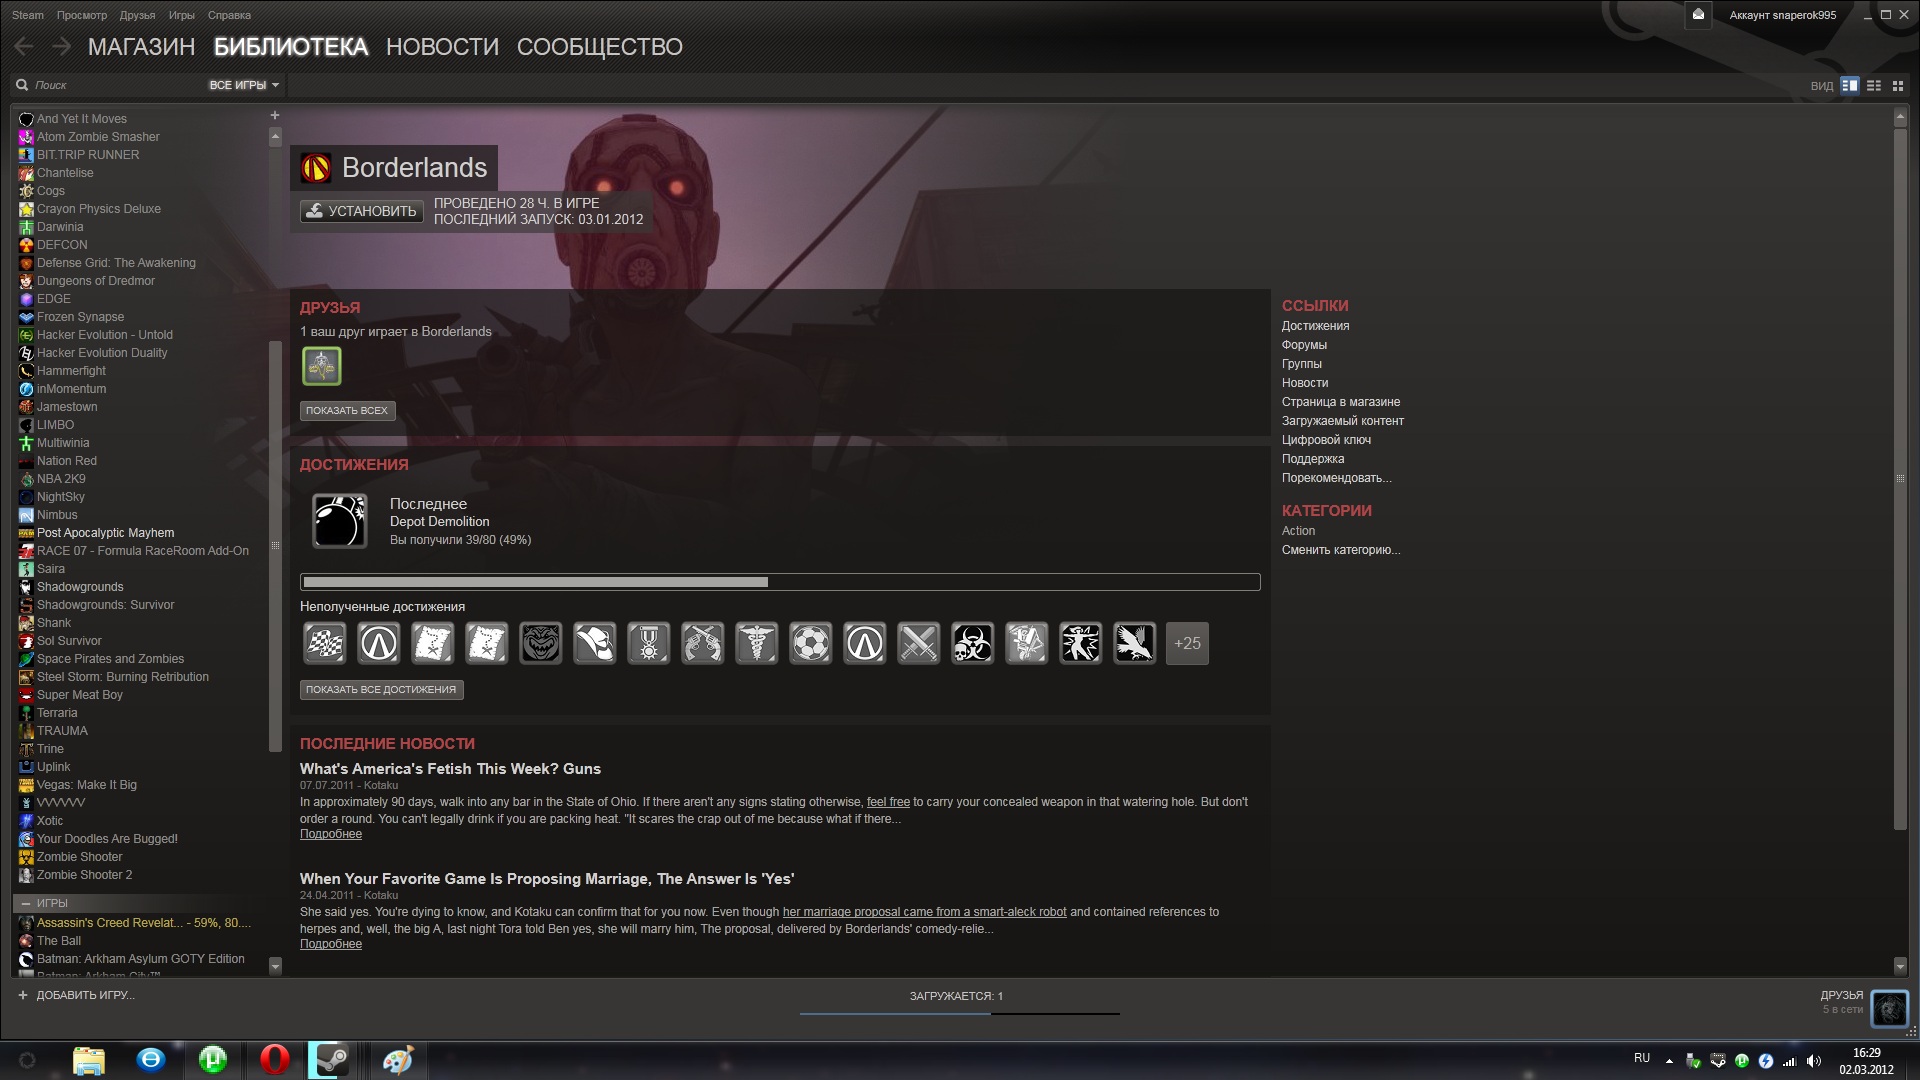Expand the +25 remaining achievements tile

tap(1187, 644)
